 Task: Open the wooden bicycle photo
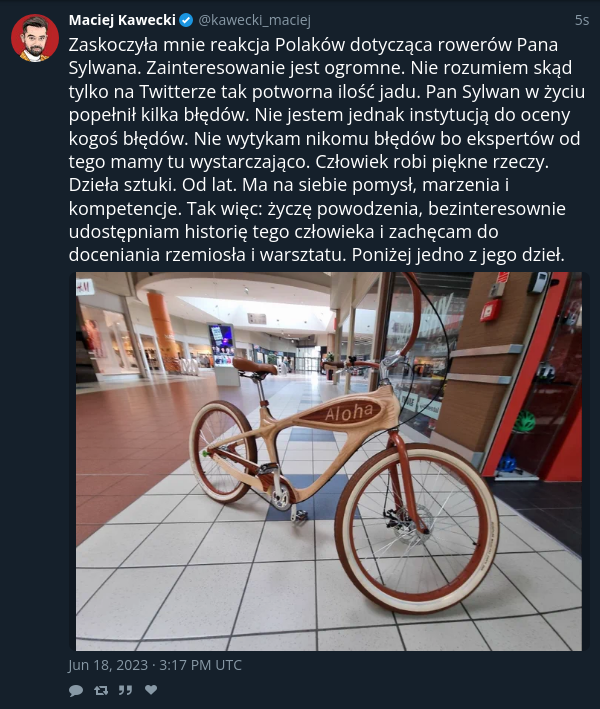point(329,461)
